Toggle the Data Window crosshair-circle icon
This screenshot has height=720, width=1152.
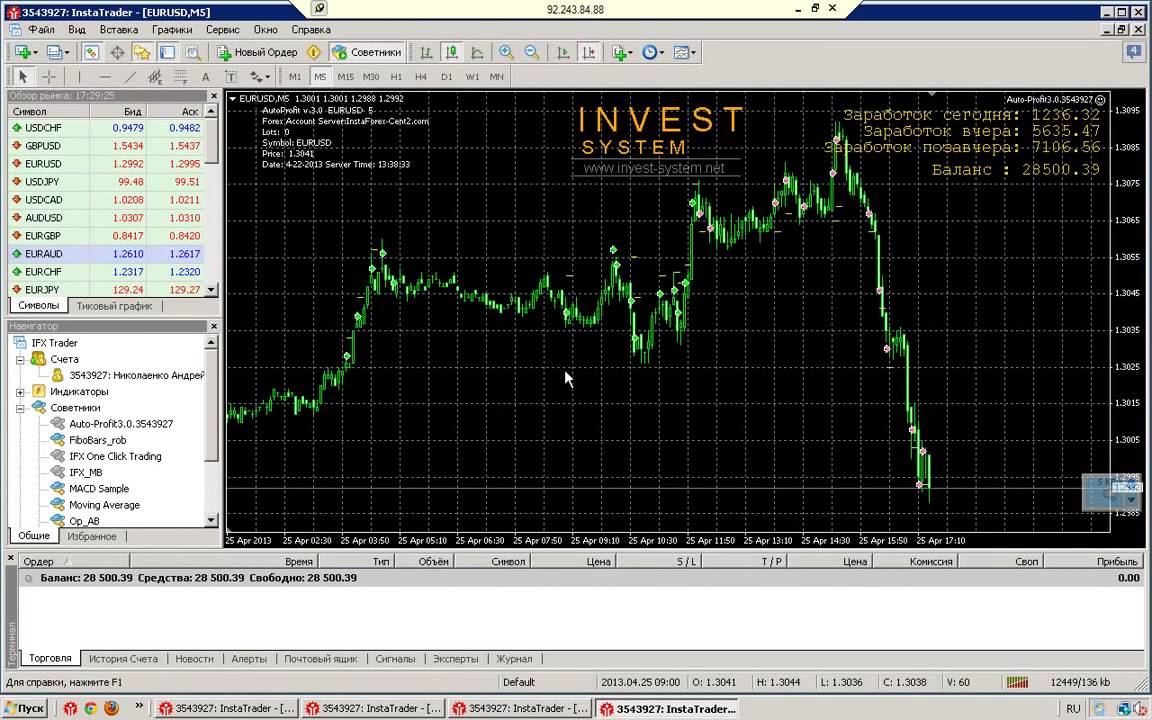(117, 52)
